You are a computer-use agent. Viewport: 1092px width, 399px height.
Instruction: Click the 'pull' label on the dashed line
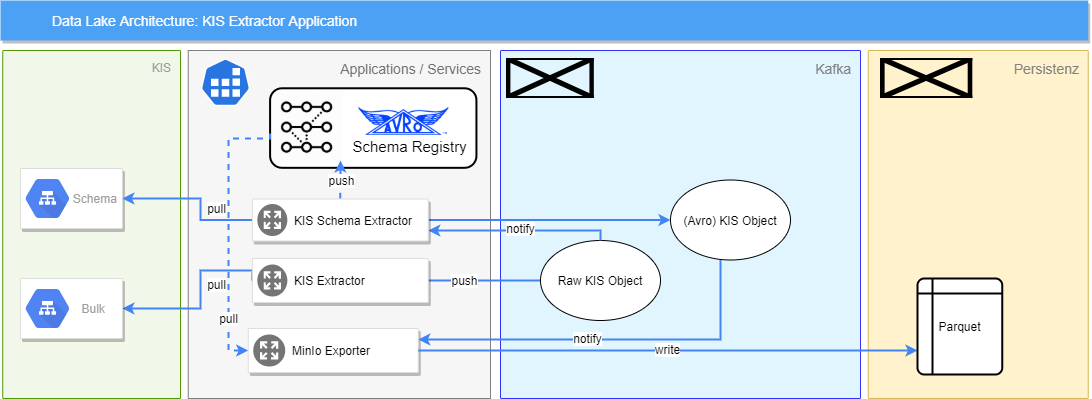tap(228, 319)
